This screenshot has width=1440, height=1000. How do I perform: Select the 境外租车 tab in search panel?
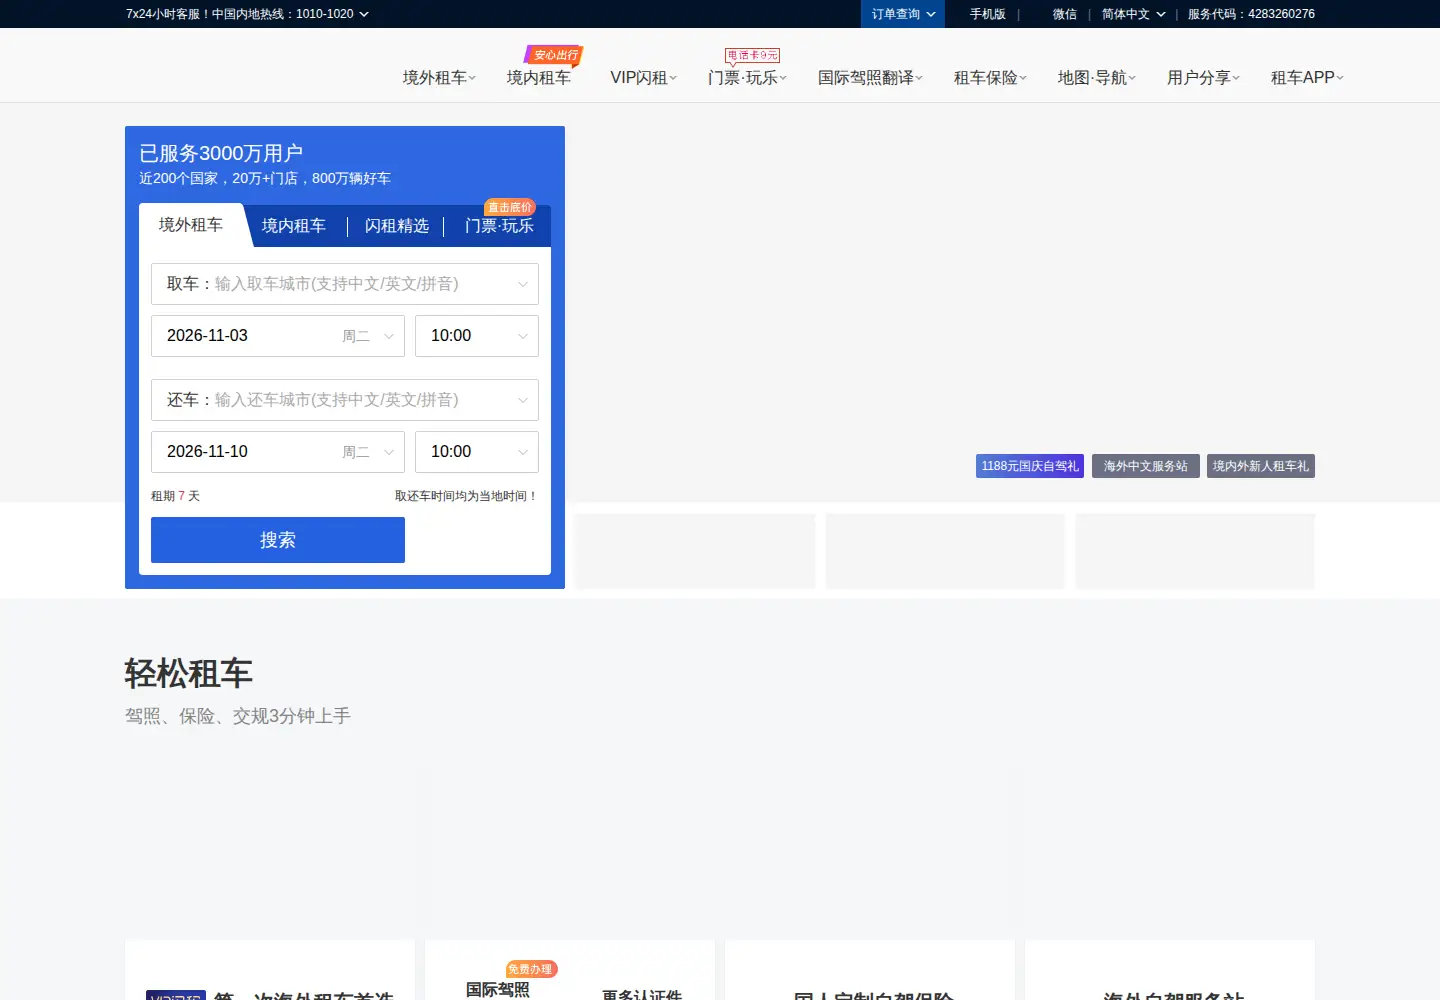tap(191, 225)
